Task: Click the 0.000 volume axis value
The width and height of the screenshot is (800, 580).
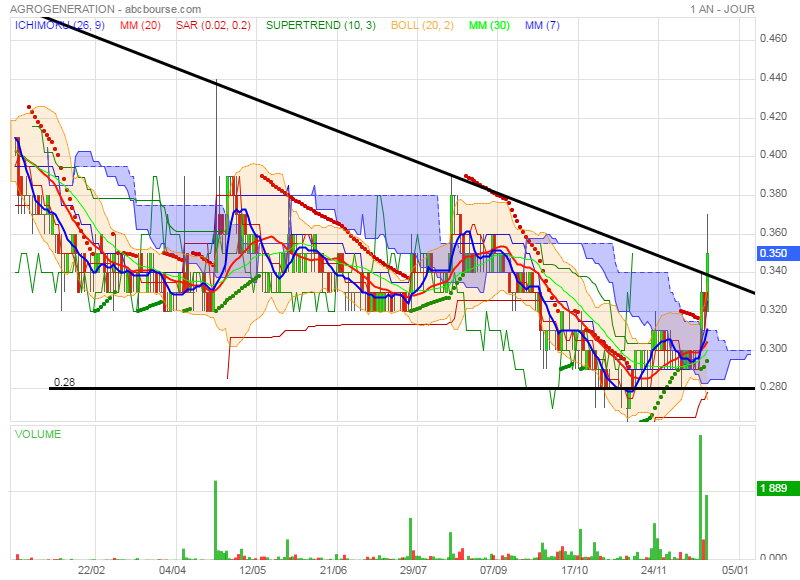Action: pos(773,557)
